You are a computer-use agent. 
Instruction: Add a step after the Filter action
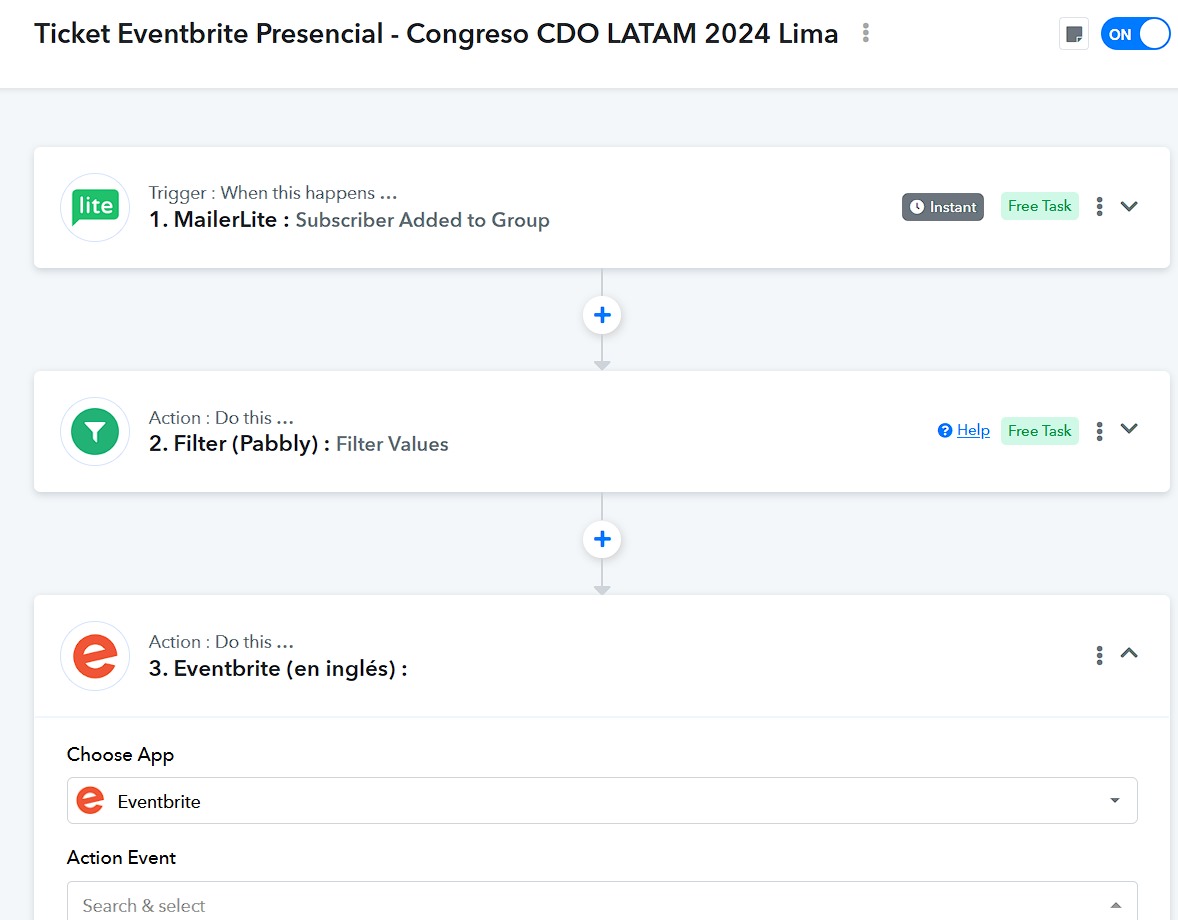(x=602, y=539)
